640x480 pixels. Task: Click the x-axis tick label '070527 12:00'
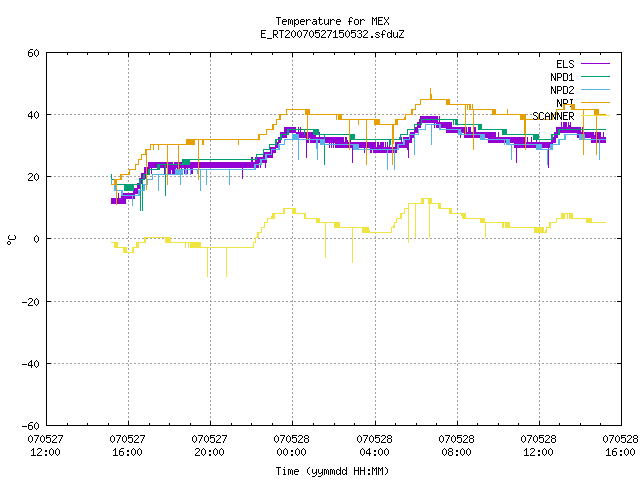[45, 446]
